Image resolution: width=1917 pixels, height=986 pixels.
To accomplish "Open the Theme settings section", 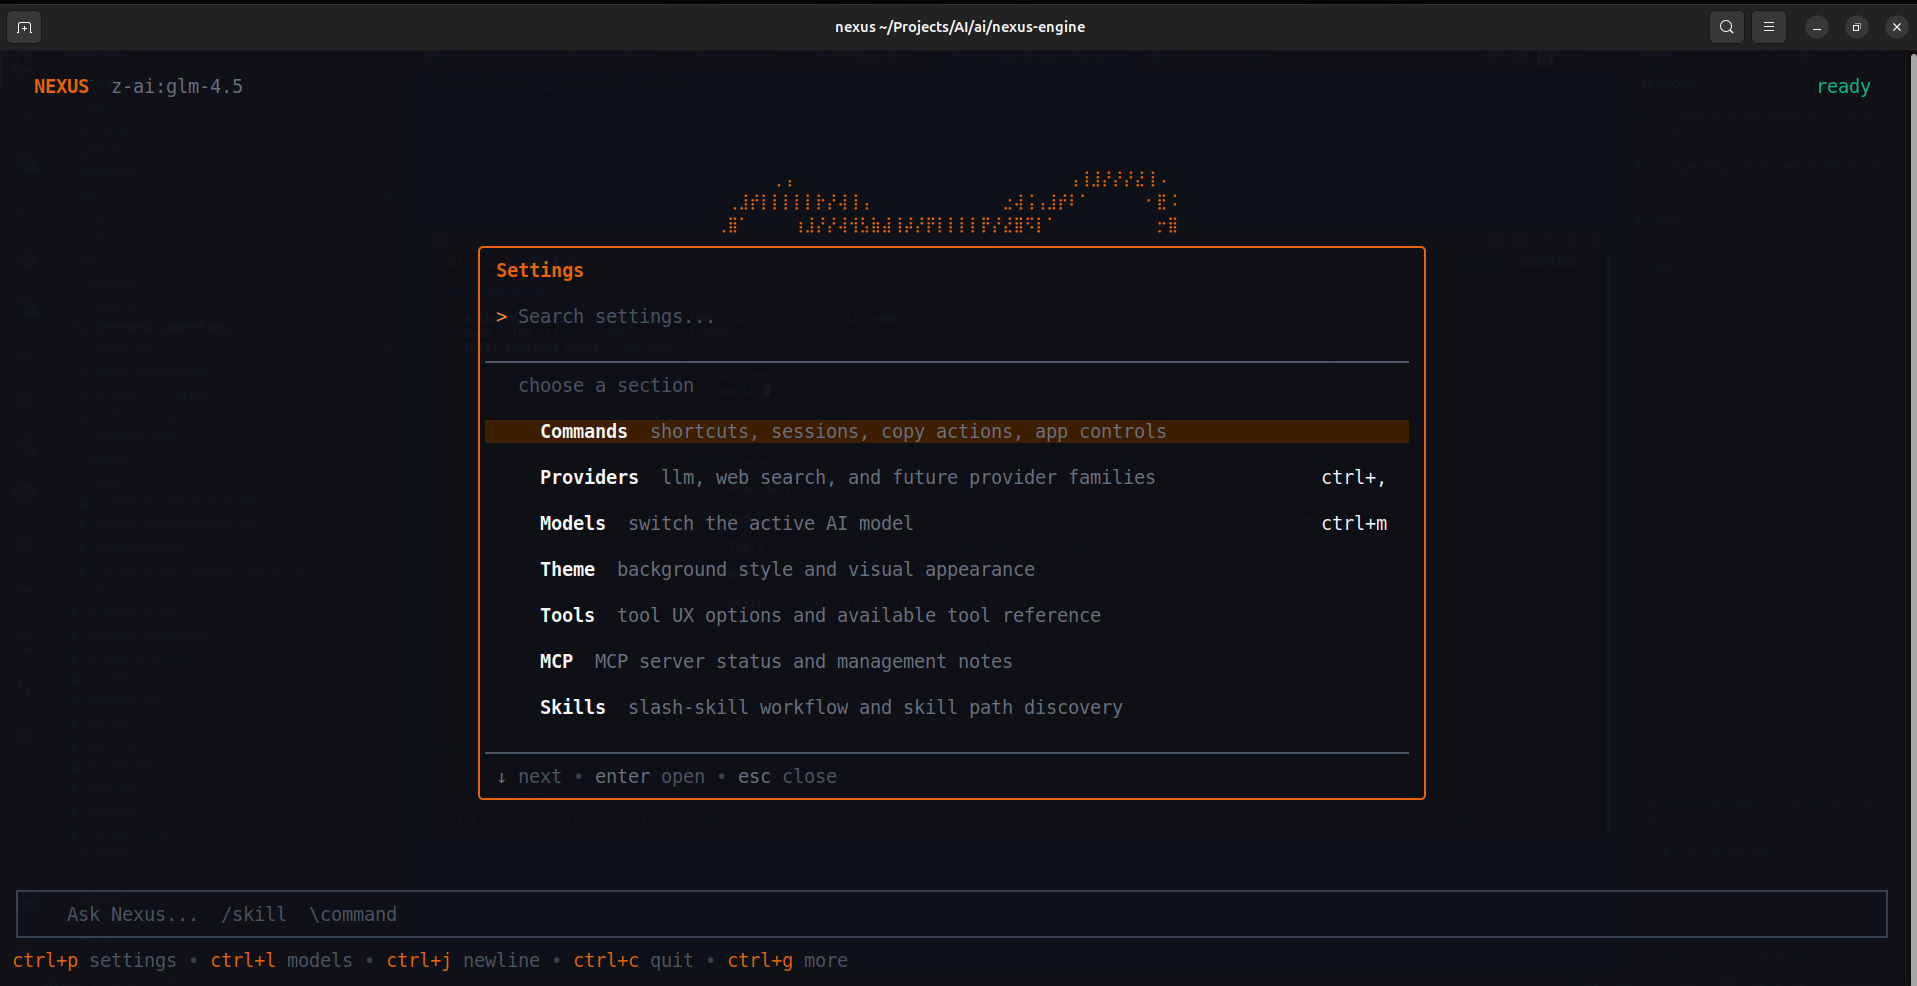I will click(947, 569).
